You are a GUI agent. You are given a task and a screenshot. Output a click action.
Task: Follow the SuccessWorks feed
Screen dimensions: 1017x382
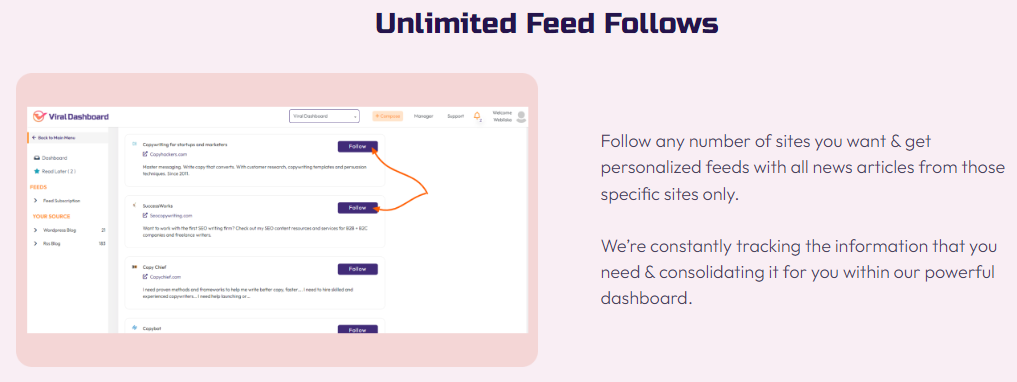tap(357, 208)
